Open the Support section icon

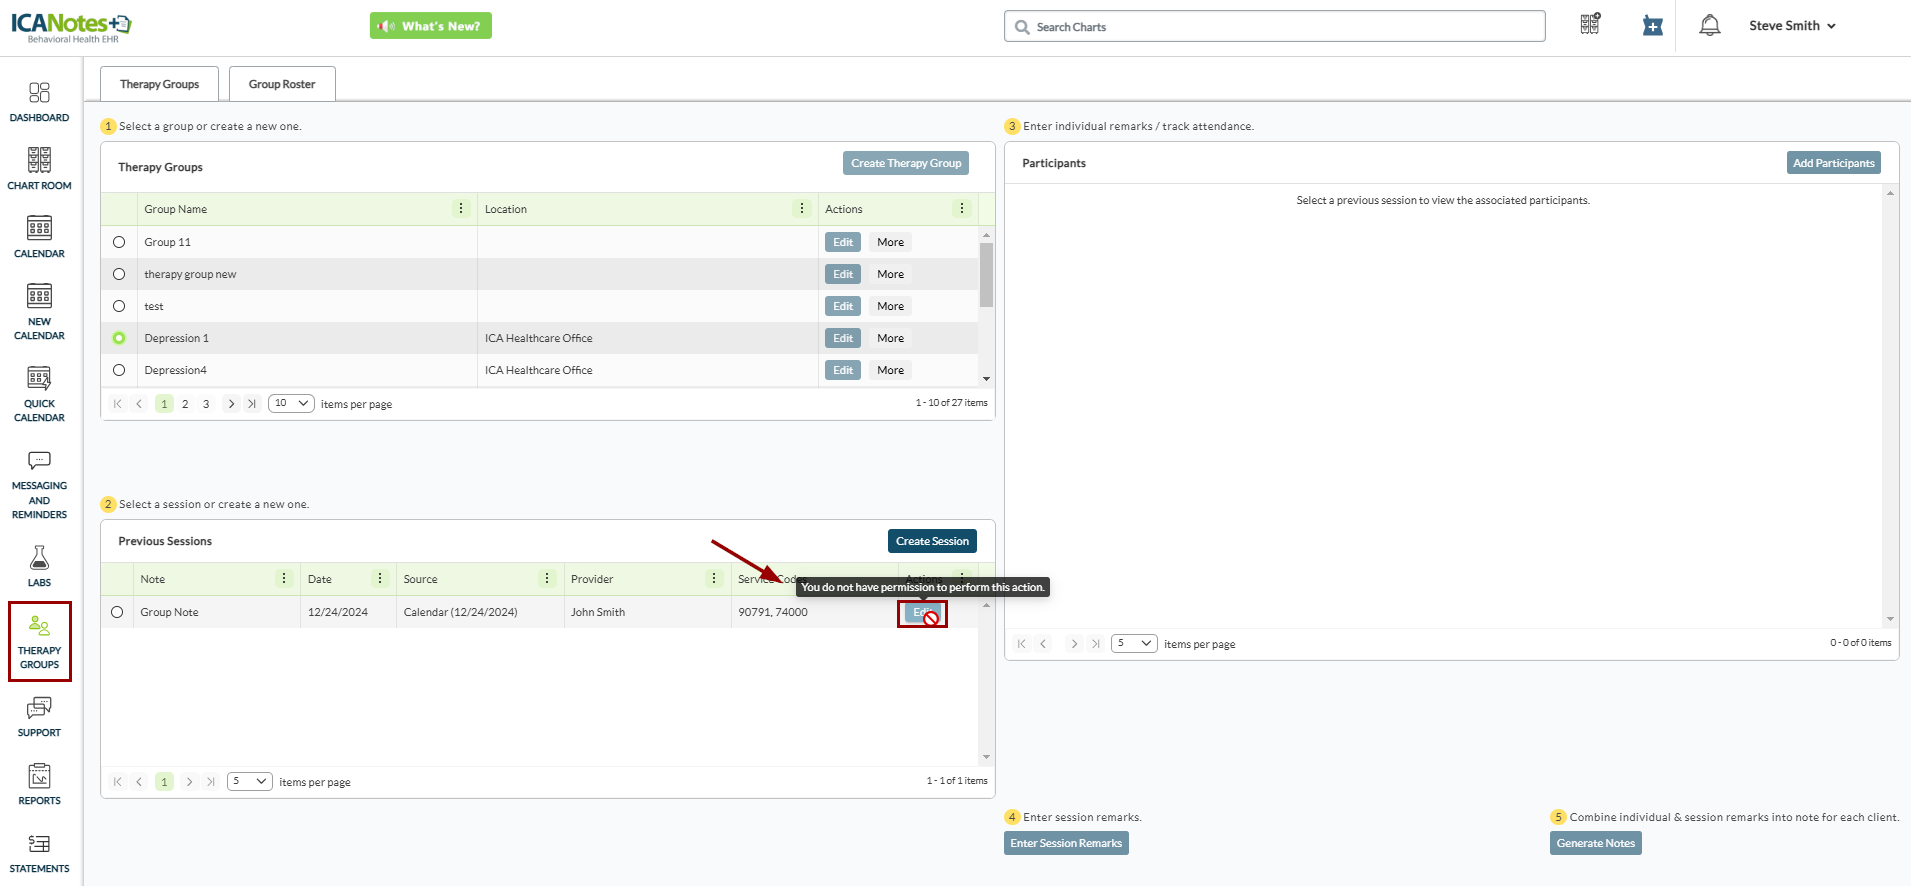39,716
